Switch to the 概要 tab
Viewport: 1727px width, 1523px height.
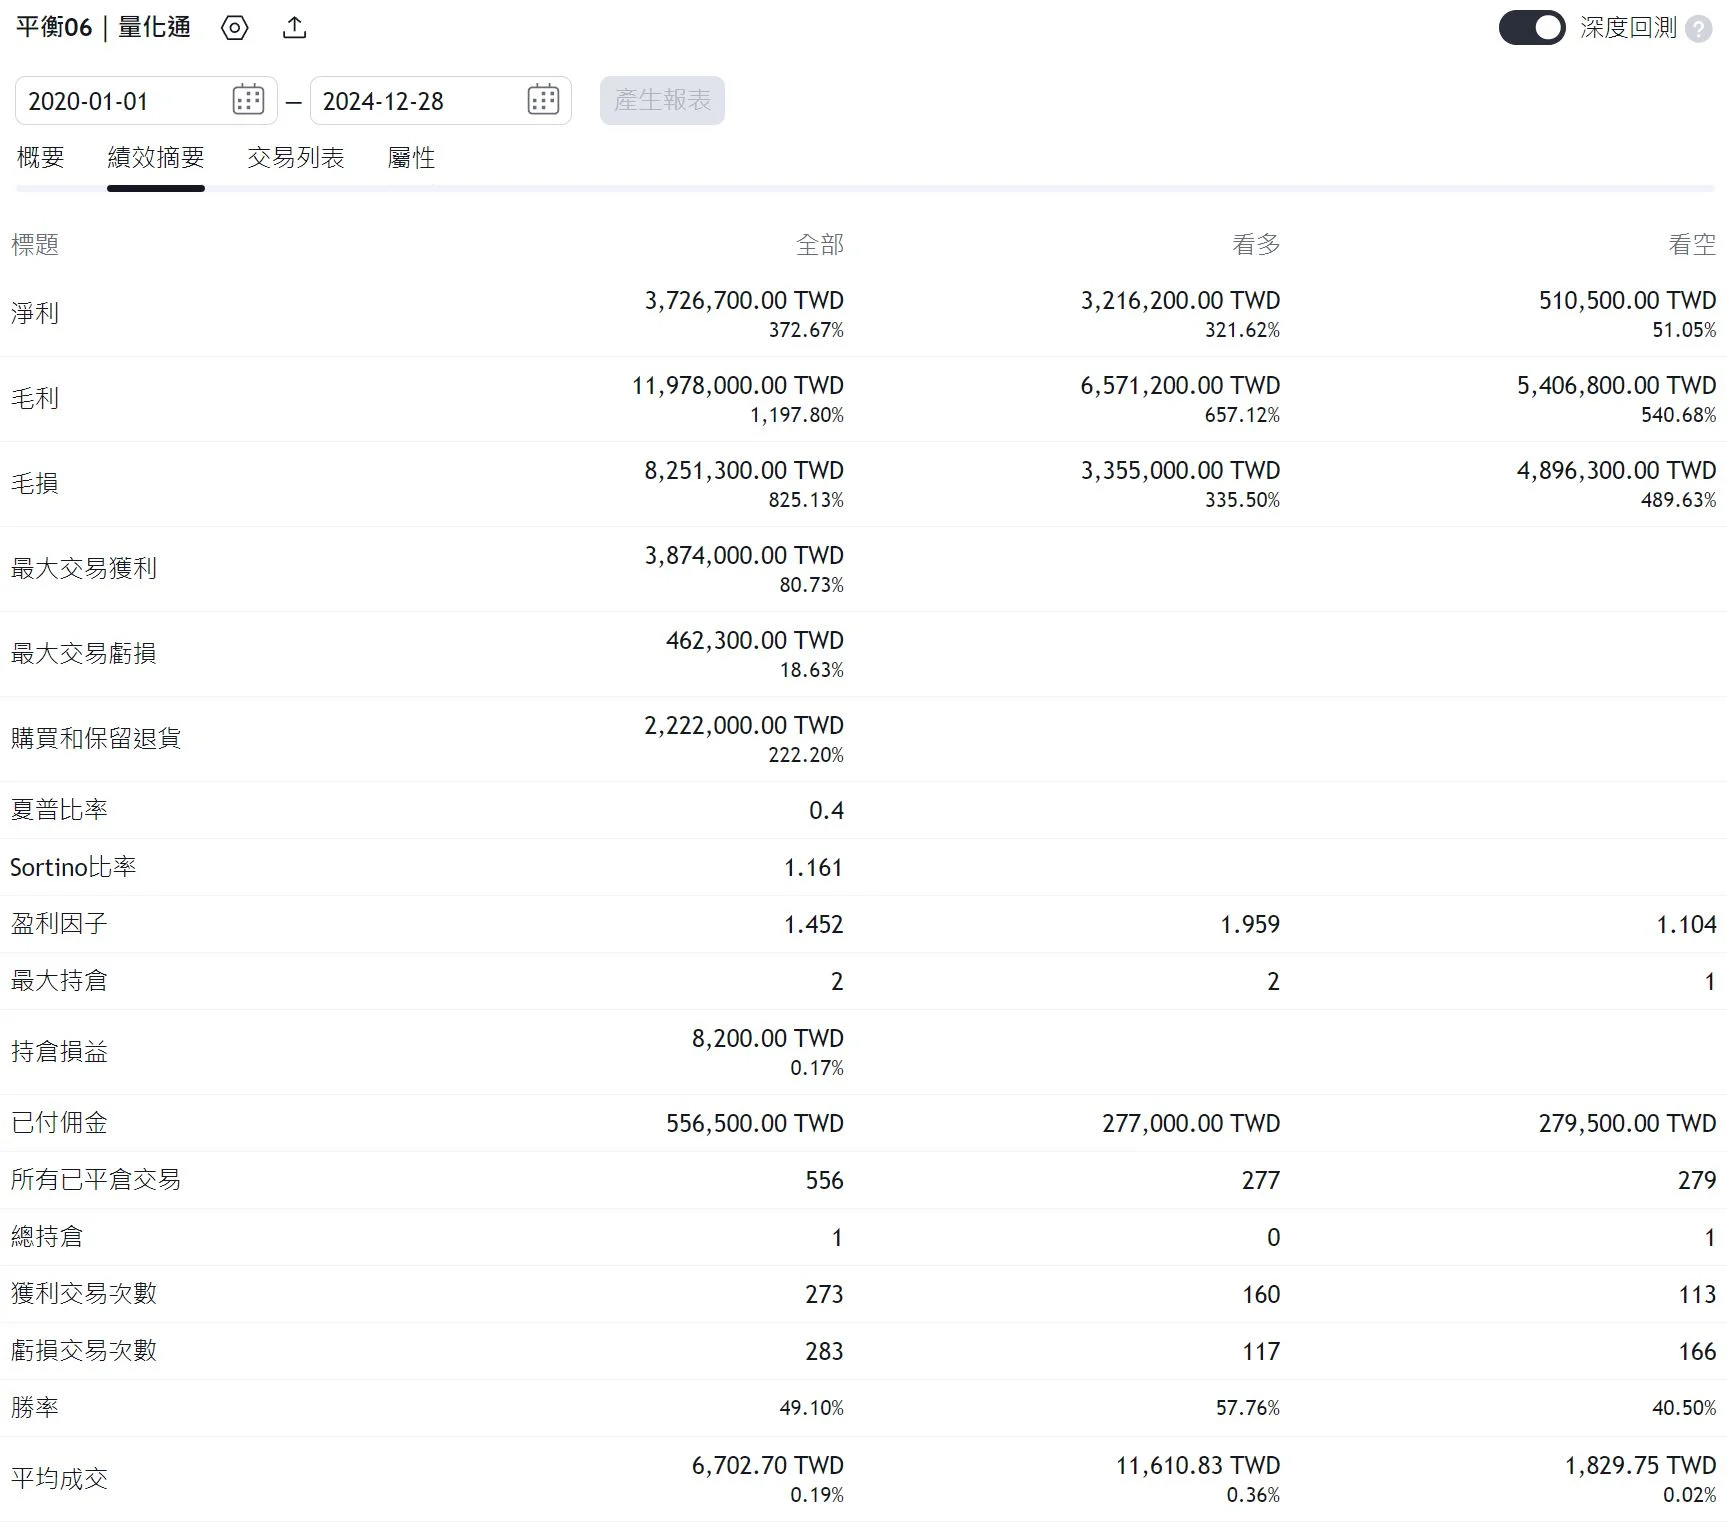click(x=41, y=158)
